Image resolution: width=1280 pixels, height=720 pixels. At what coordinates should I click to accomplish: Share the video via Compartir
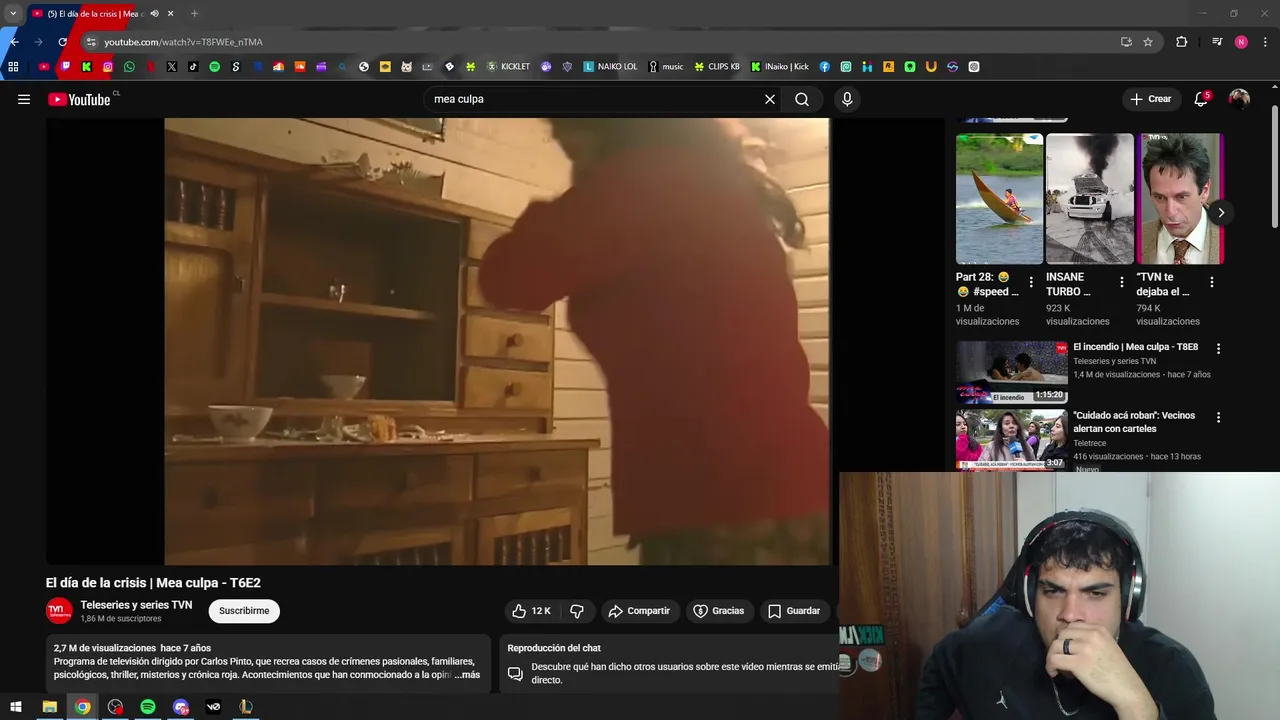tap(639, 611)
